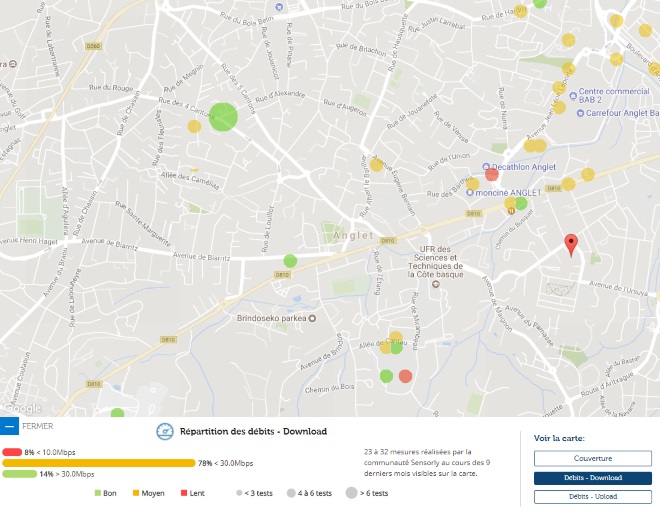This screenshot has width=660, height=518.
Task: Click the moncine ANGLET place icon
Action: pyautogui.click(x=470, y=193)
